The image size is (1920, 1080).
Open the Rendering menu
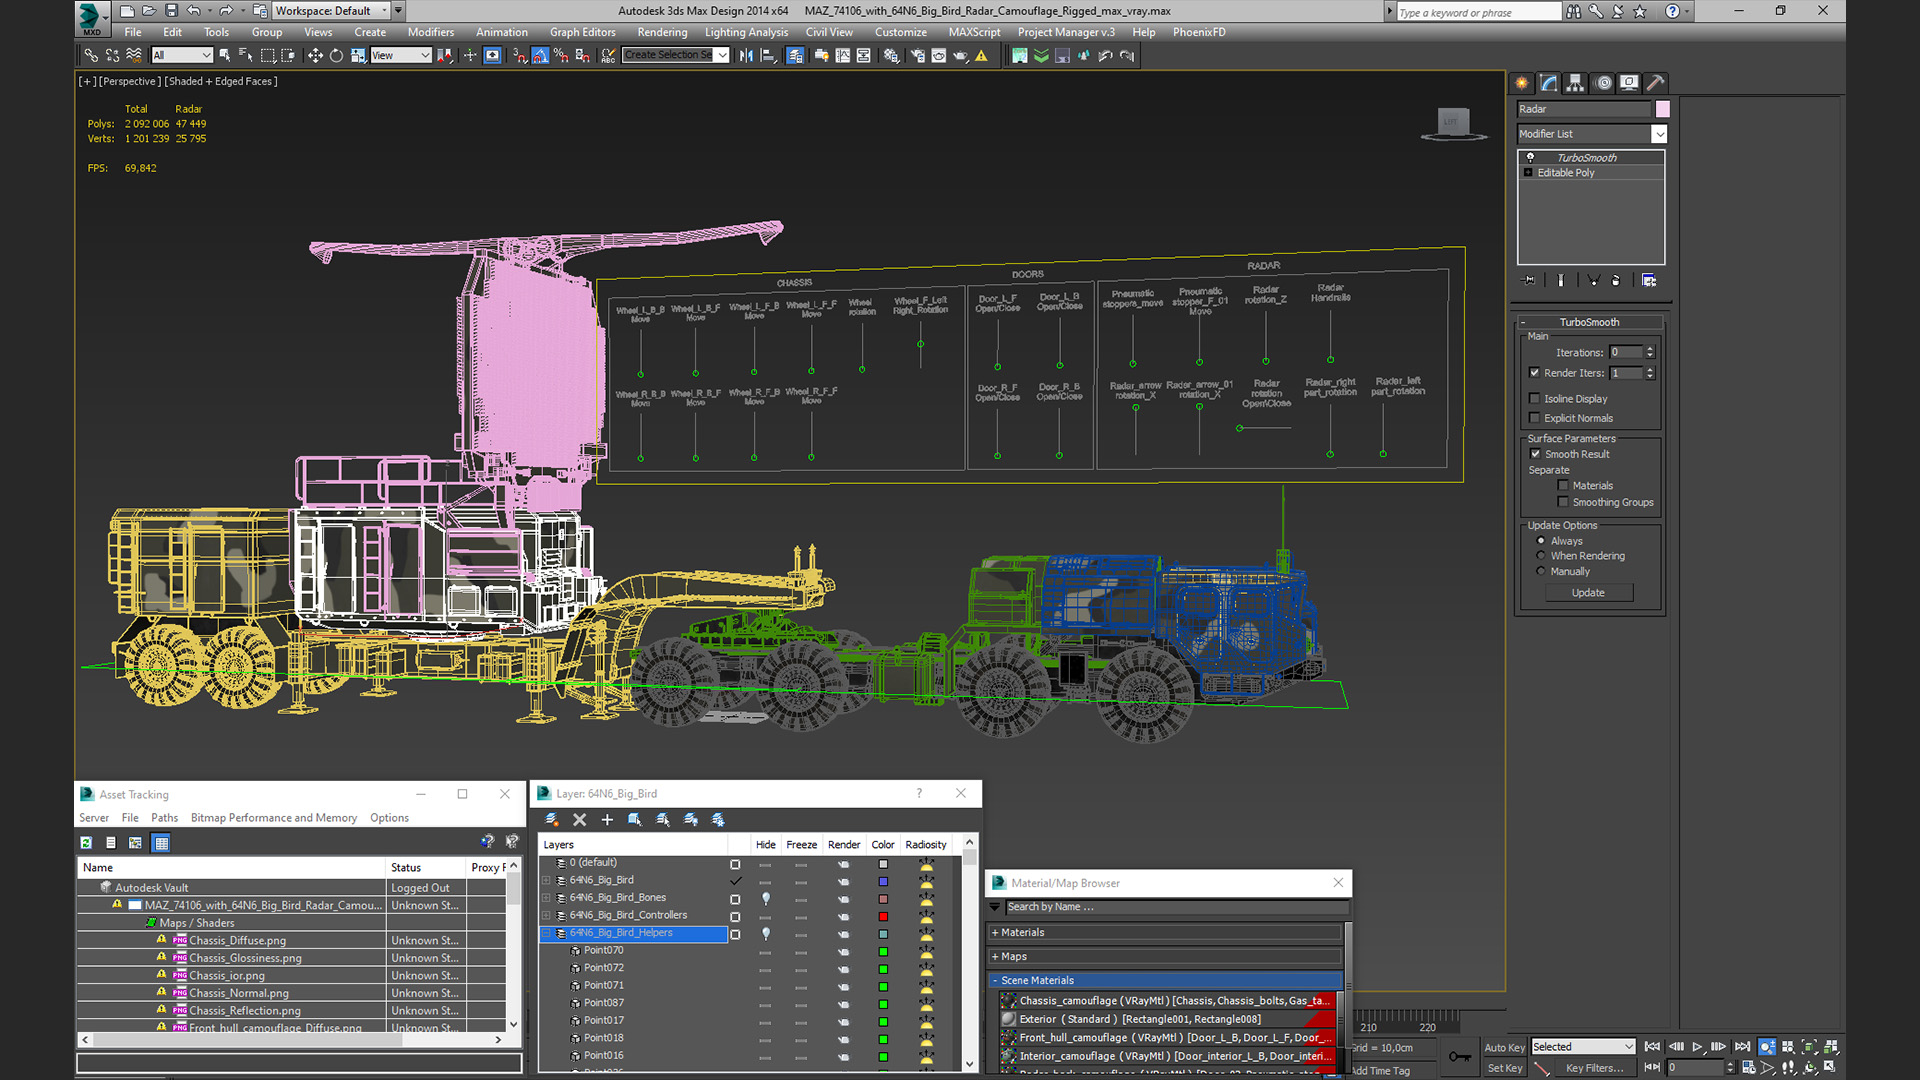click(x=662, y=32)
